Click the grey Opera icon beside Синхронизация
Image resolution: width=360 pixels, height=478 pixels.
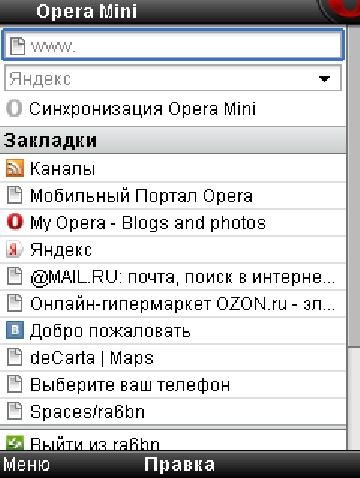(14, 109)
